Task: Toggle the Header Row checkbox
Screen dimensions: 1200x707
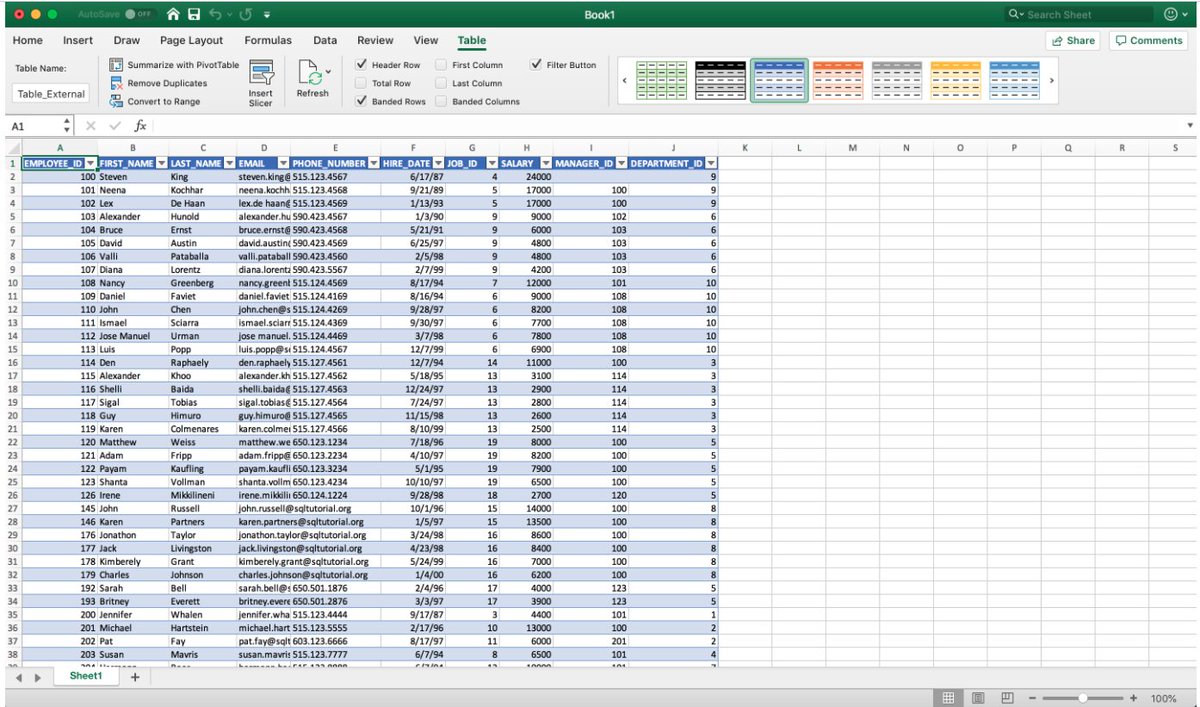Action: tap(362, 65)
